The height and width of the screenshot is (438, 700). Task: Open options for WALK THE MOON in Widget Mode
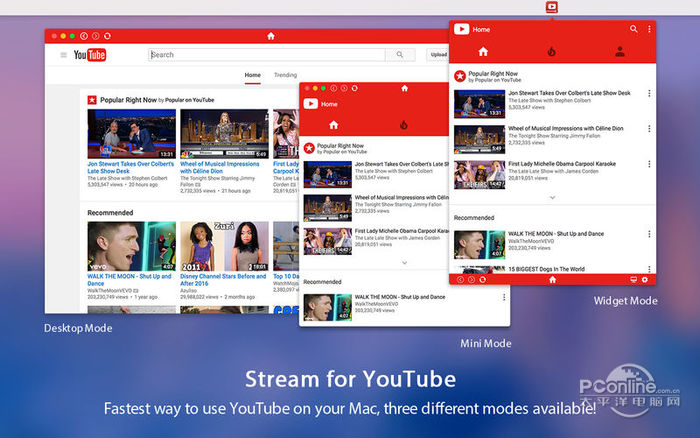649,234
